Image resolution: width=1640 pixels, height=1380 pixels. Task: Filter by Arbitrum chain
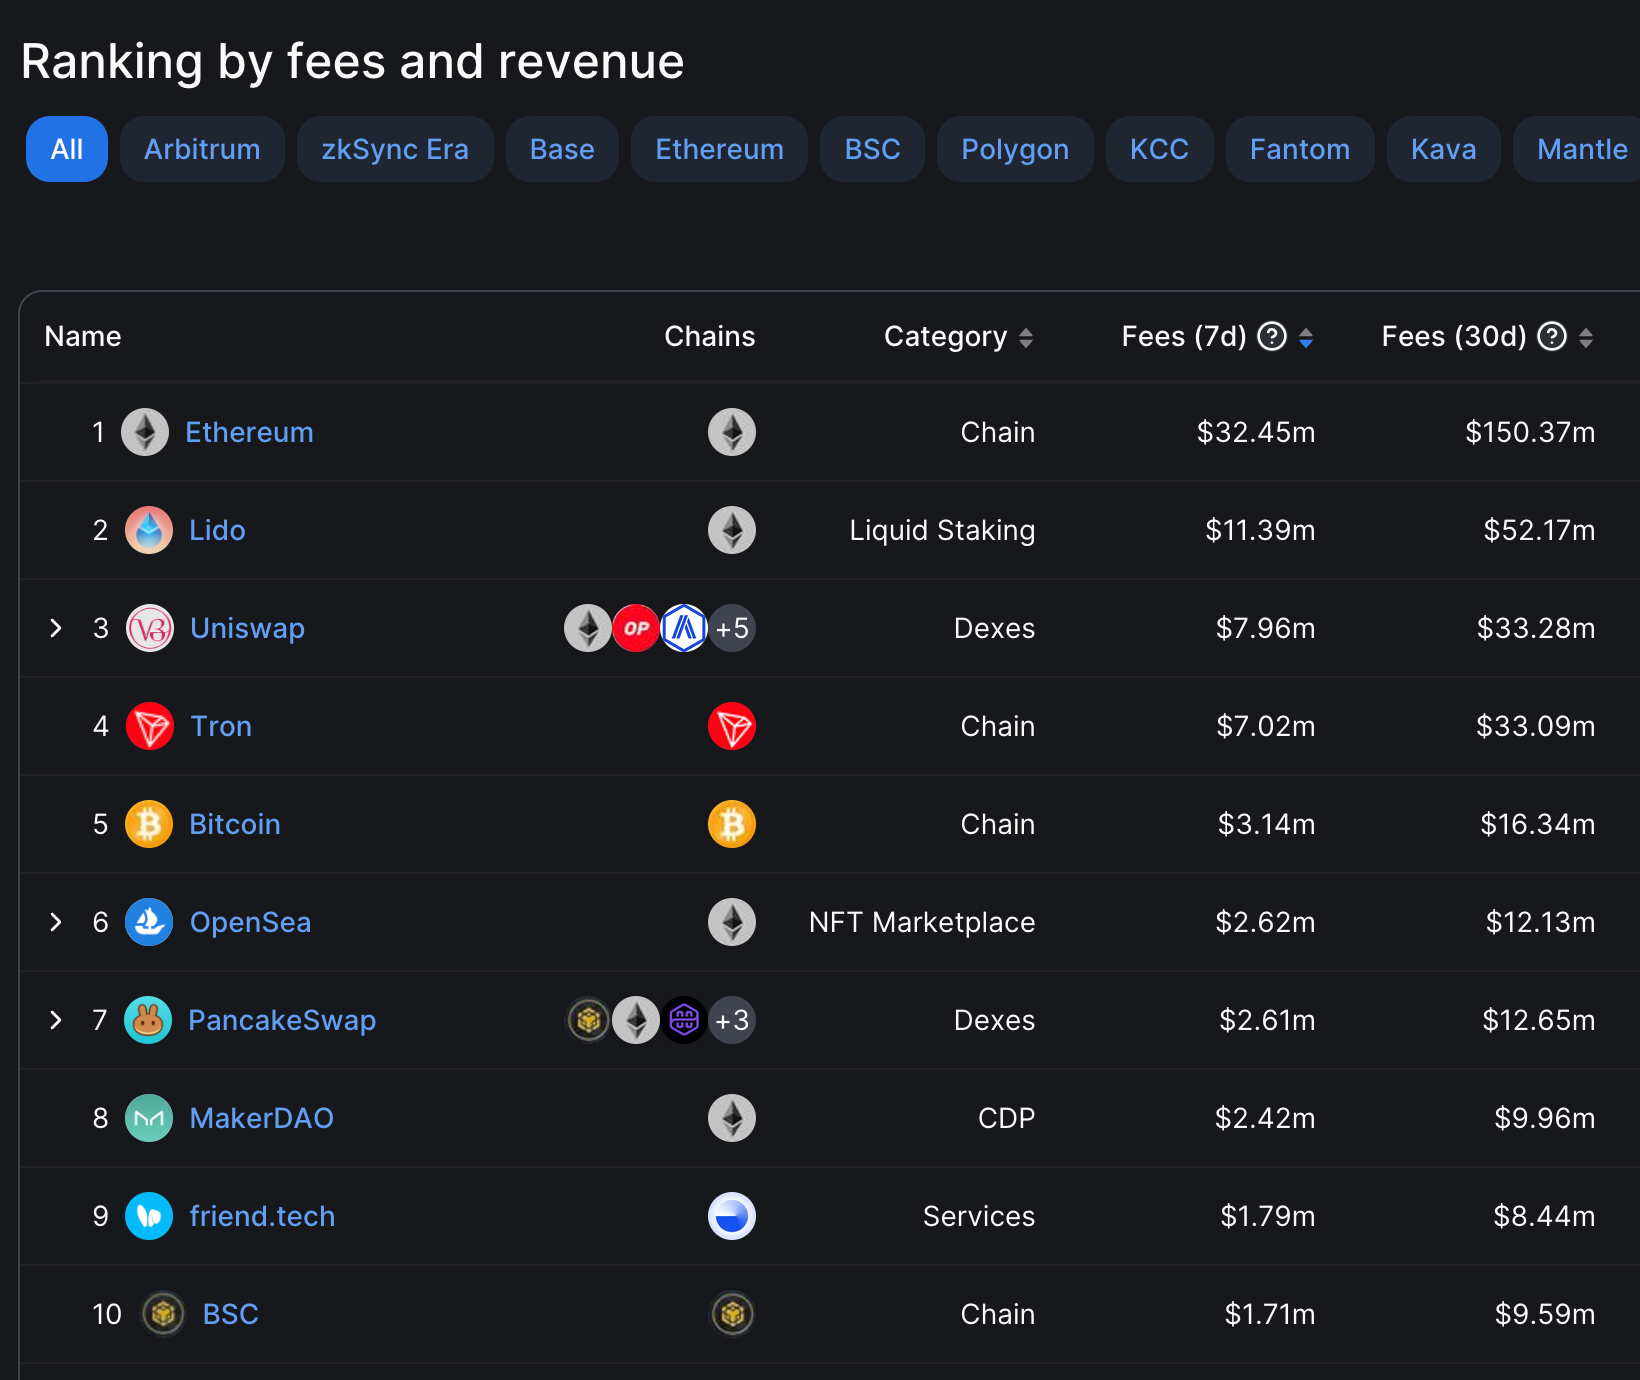[x=202, y=149]
